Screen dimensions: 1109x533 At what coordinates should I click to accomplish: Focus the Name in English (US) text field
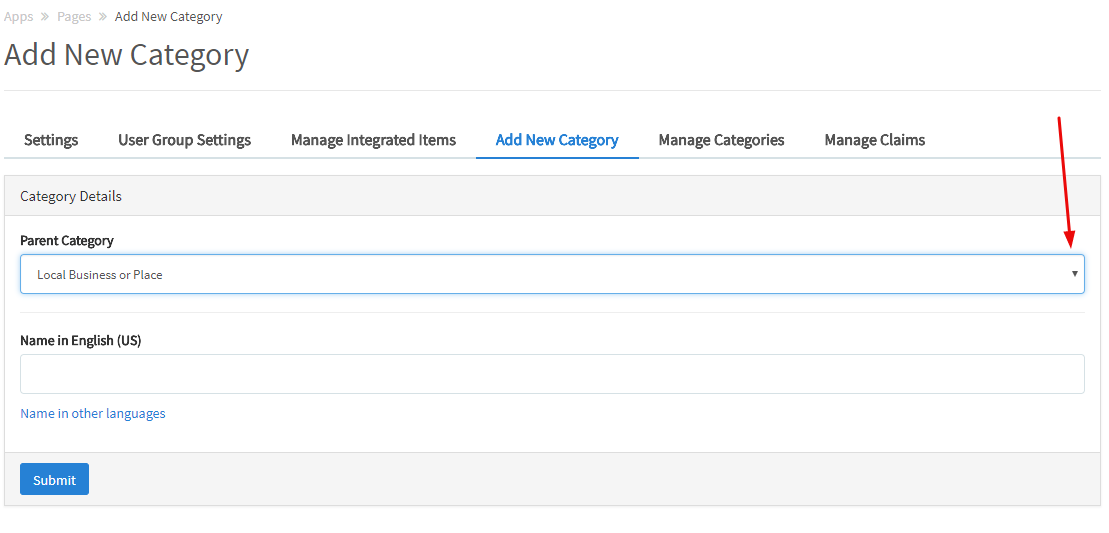pos(552,374)
